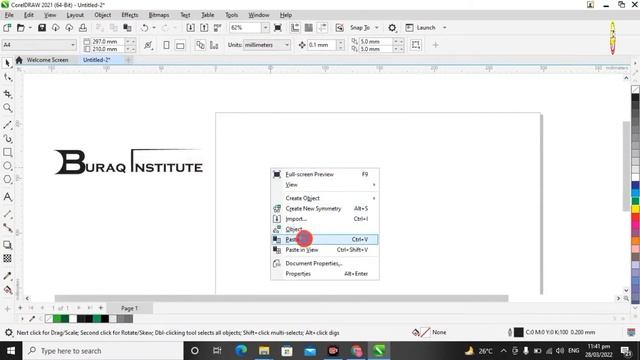The width and height of the screenshot is (640, 360).
Task: Click the Print icon in the toolbar
Action: coord(83,28)
